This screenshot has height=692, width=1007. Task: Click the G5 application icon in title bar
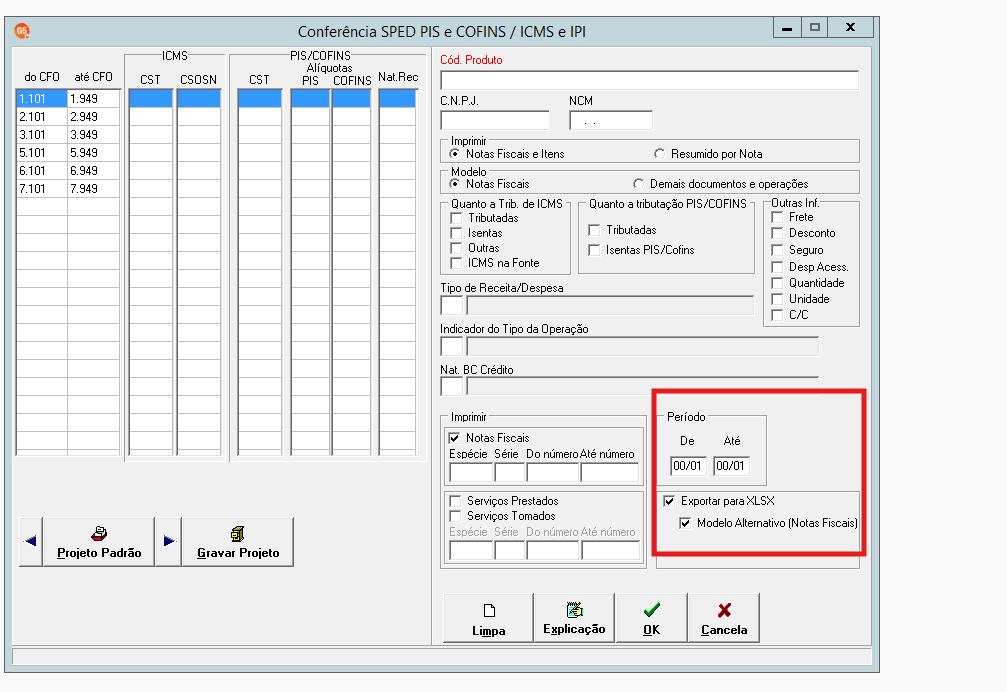(22, 30)
